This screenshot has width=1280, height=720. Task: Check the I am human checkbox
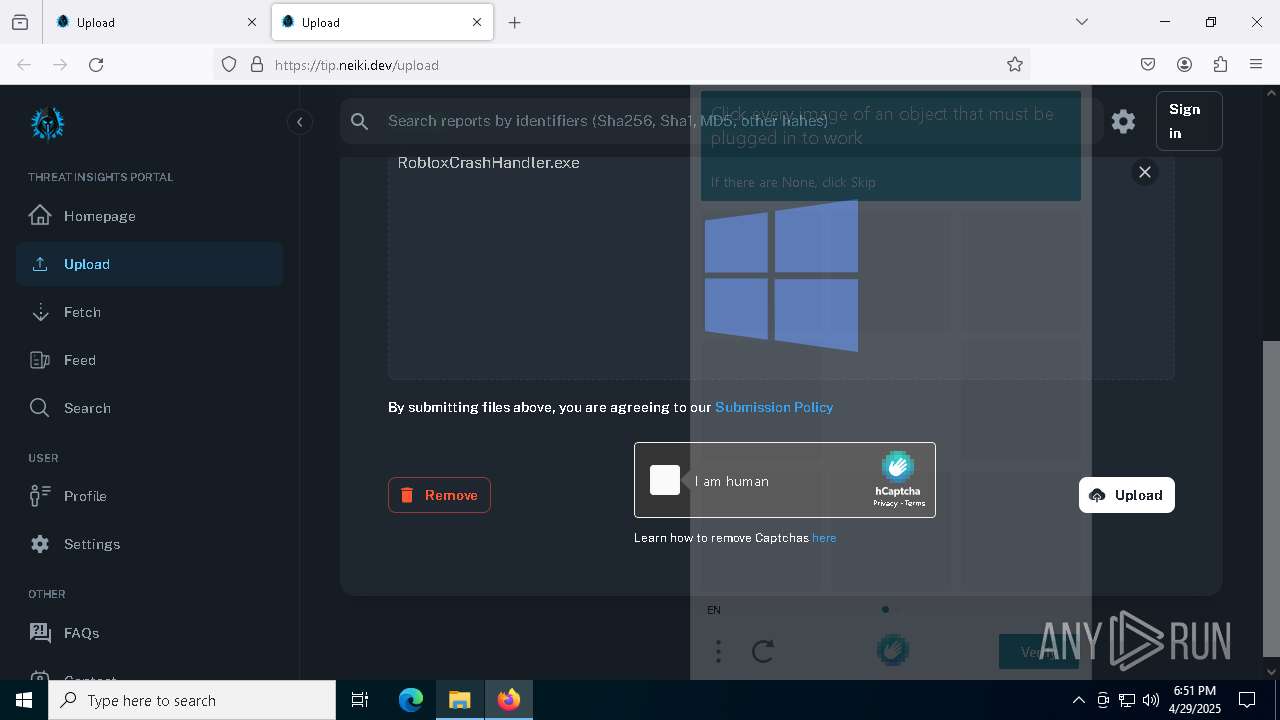(665, 480)
